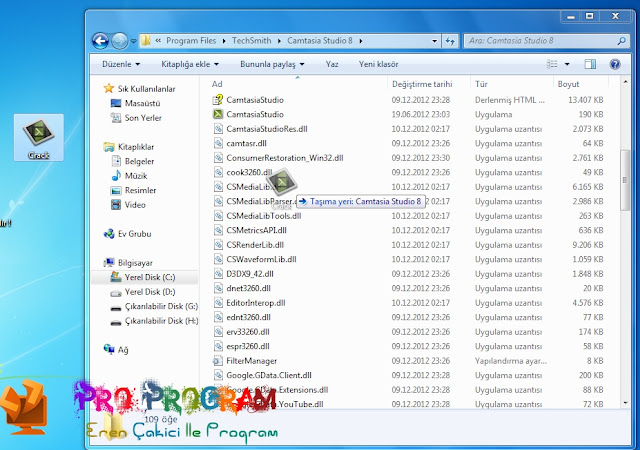Select erv33260.dll file icon
Viewport: 640px width, 450px height.
(x=218, y=332)
